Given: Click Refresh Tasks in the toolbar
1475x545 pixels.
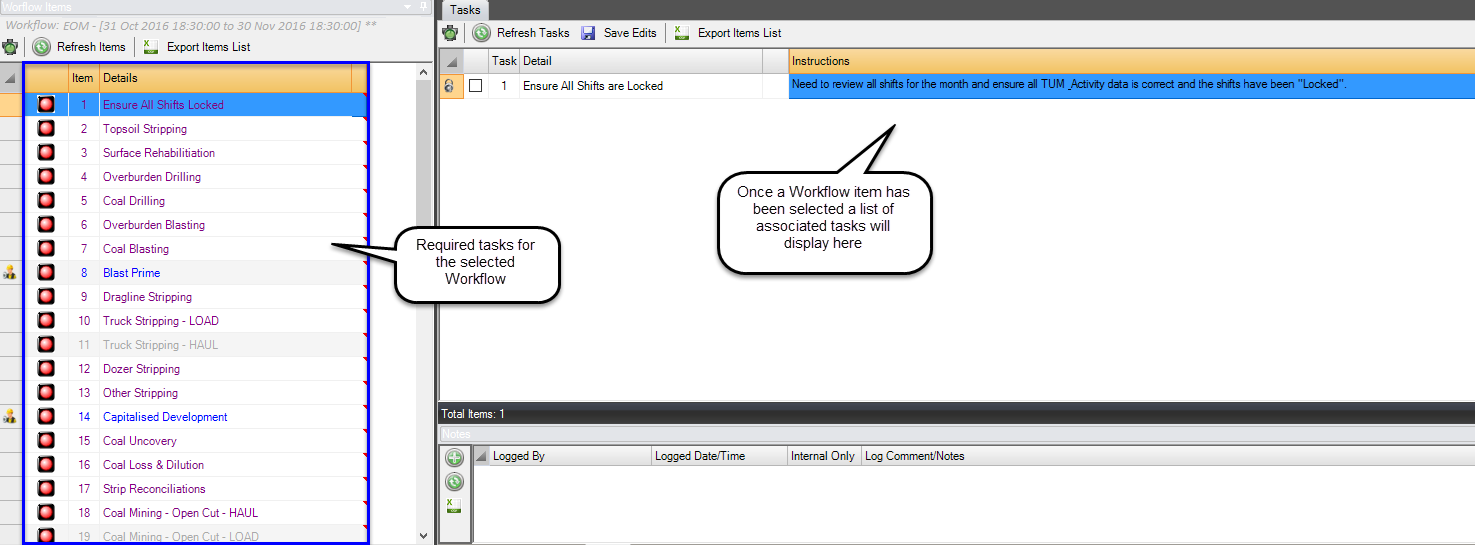Looking at the screenshot, I should pyautogui.click(x=520, y=33).
